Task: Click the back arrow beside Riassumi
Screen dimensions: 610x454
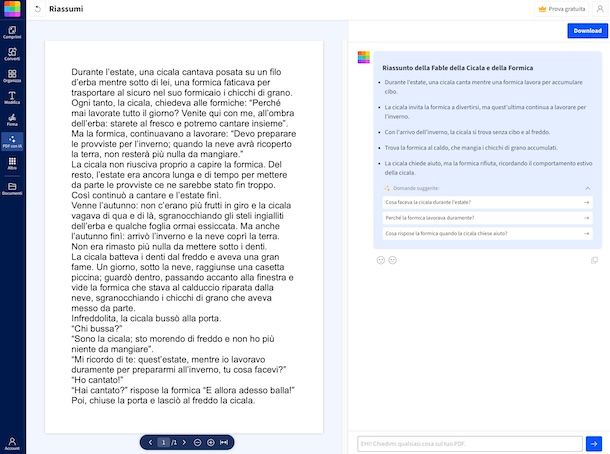Action: point(37,9)
